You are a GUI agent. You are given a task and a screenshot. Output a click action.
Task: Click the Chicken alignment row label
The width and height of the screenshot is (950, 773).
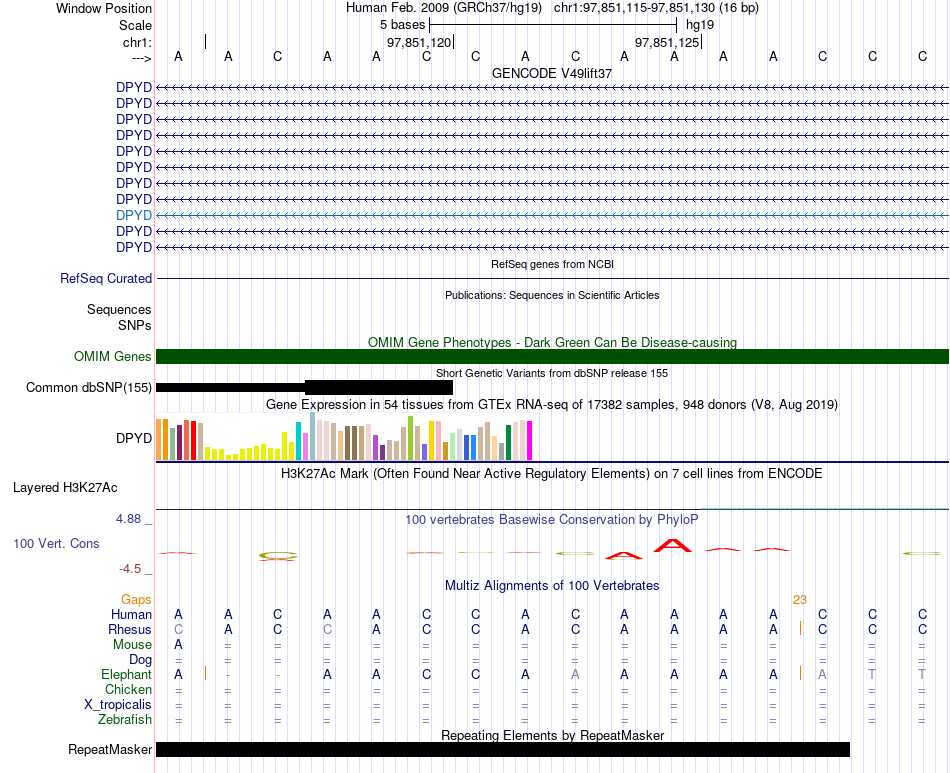pyautogui.click(x=128, y=689)
